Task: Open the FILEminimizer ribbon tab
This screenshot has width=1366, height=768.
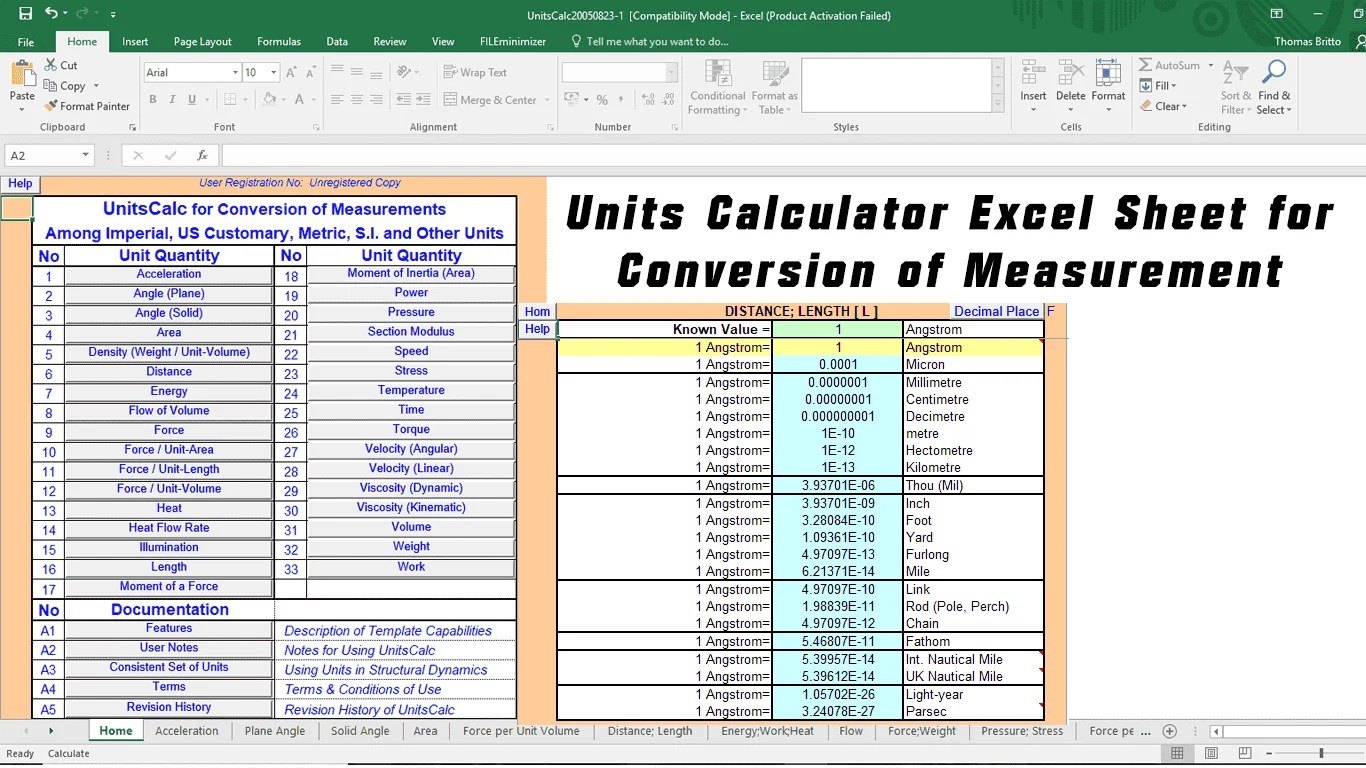Action: 513,42
